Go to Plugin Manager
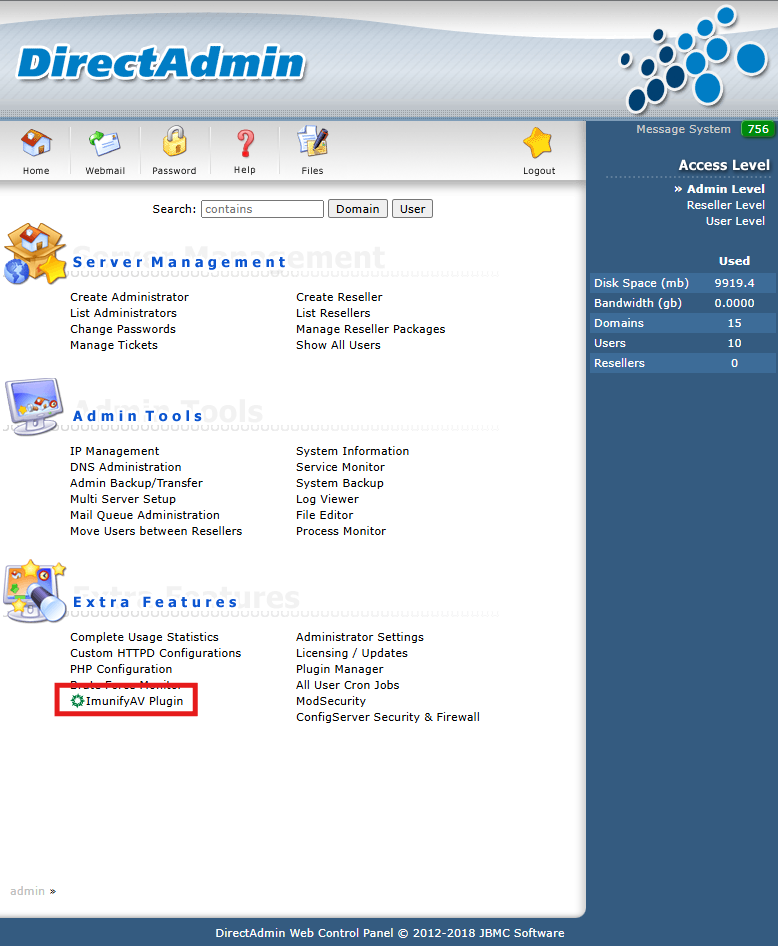 (339, 669)
